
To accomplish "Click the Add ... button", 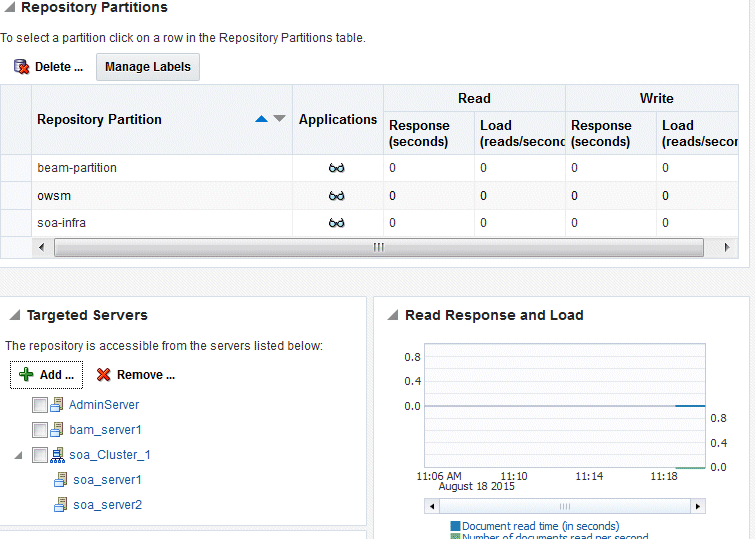I will coord(46,375).
